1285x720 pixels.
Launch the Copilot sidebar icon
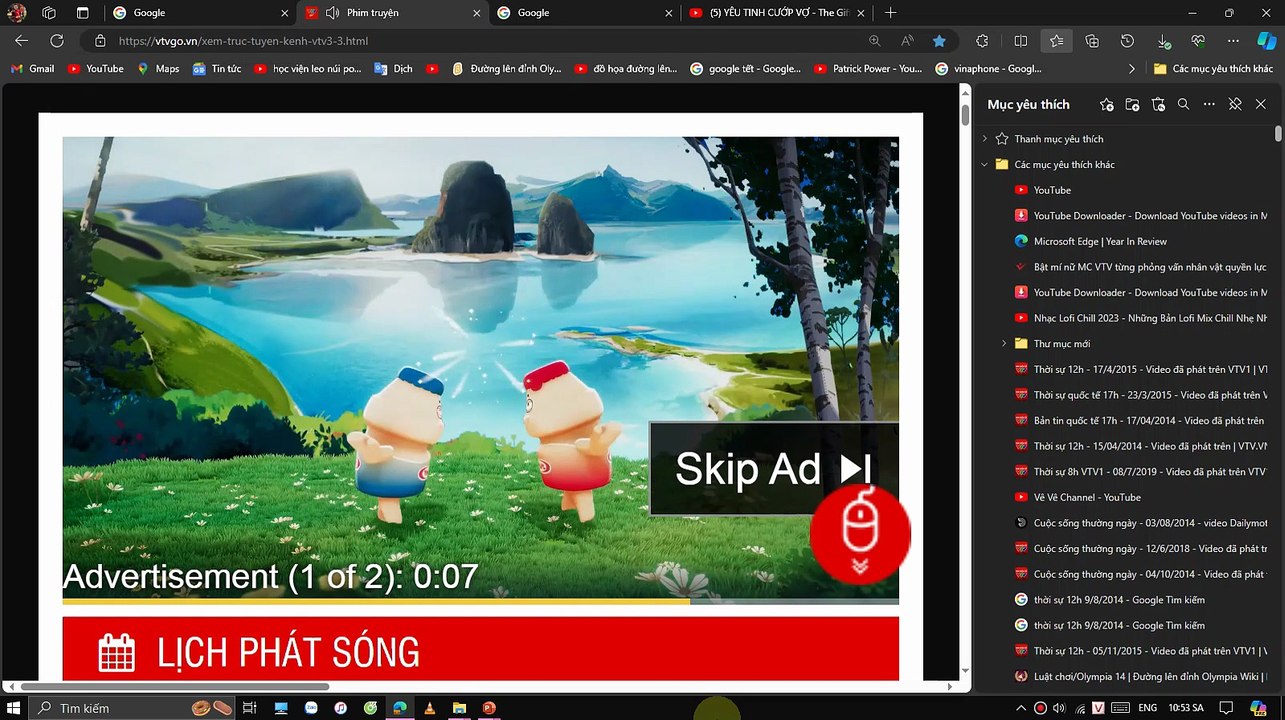point(1266,41)
